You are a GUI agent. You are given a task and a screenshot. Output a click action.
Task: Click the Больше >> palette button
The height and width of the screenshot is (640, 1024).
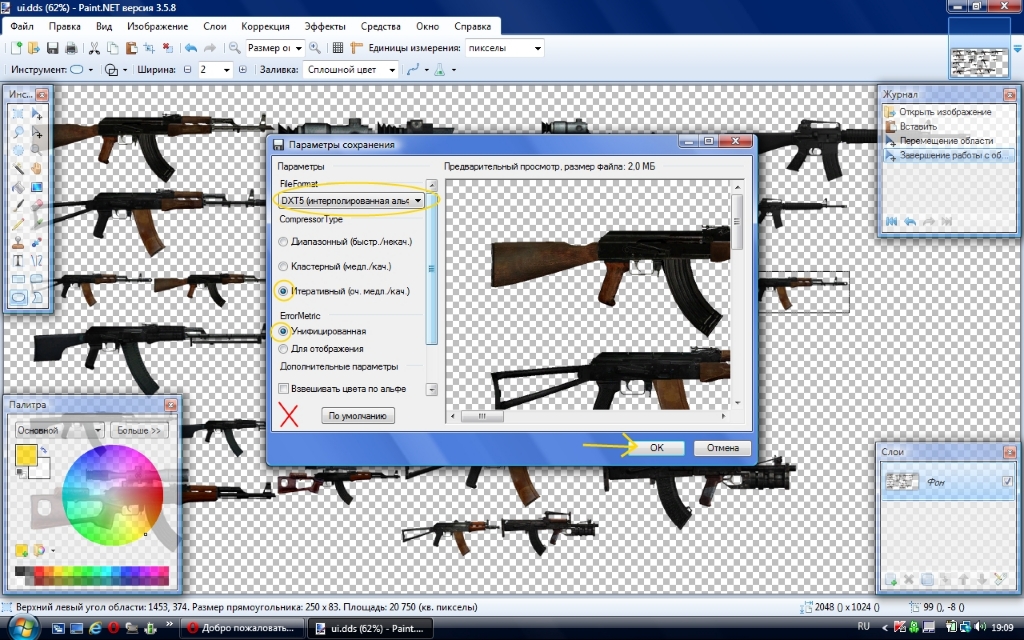138,430
